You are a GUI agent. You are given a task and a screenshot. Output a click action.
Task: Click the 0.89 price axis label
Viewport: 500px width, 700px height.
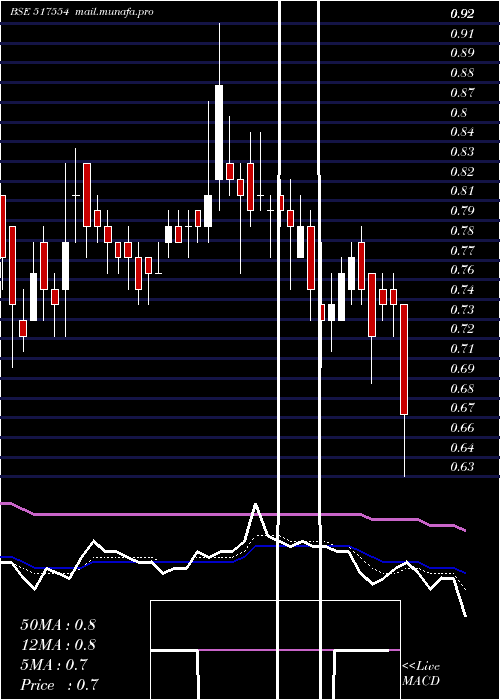462,53
